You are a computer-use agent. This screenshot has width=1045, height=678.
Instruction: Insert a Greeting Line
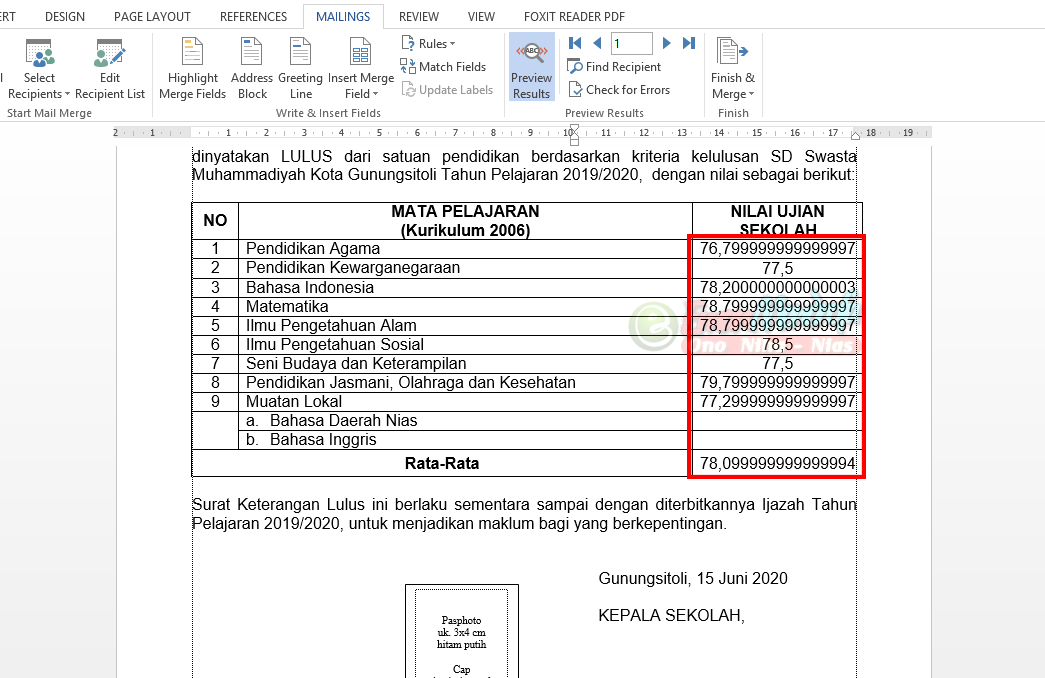click(301, 69)
